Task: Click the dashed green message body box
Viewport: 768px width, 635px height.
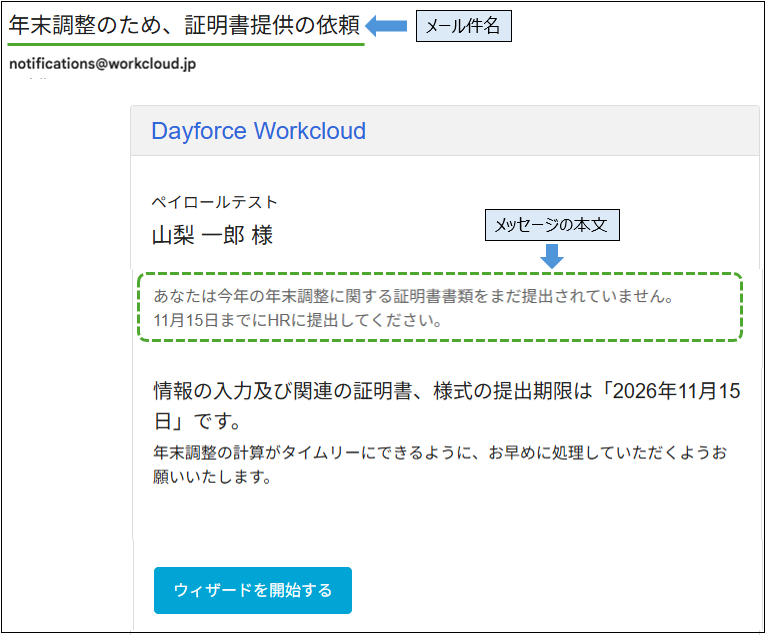Action: tap(440, 307)
